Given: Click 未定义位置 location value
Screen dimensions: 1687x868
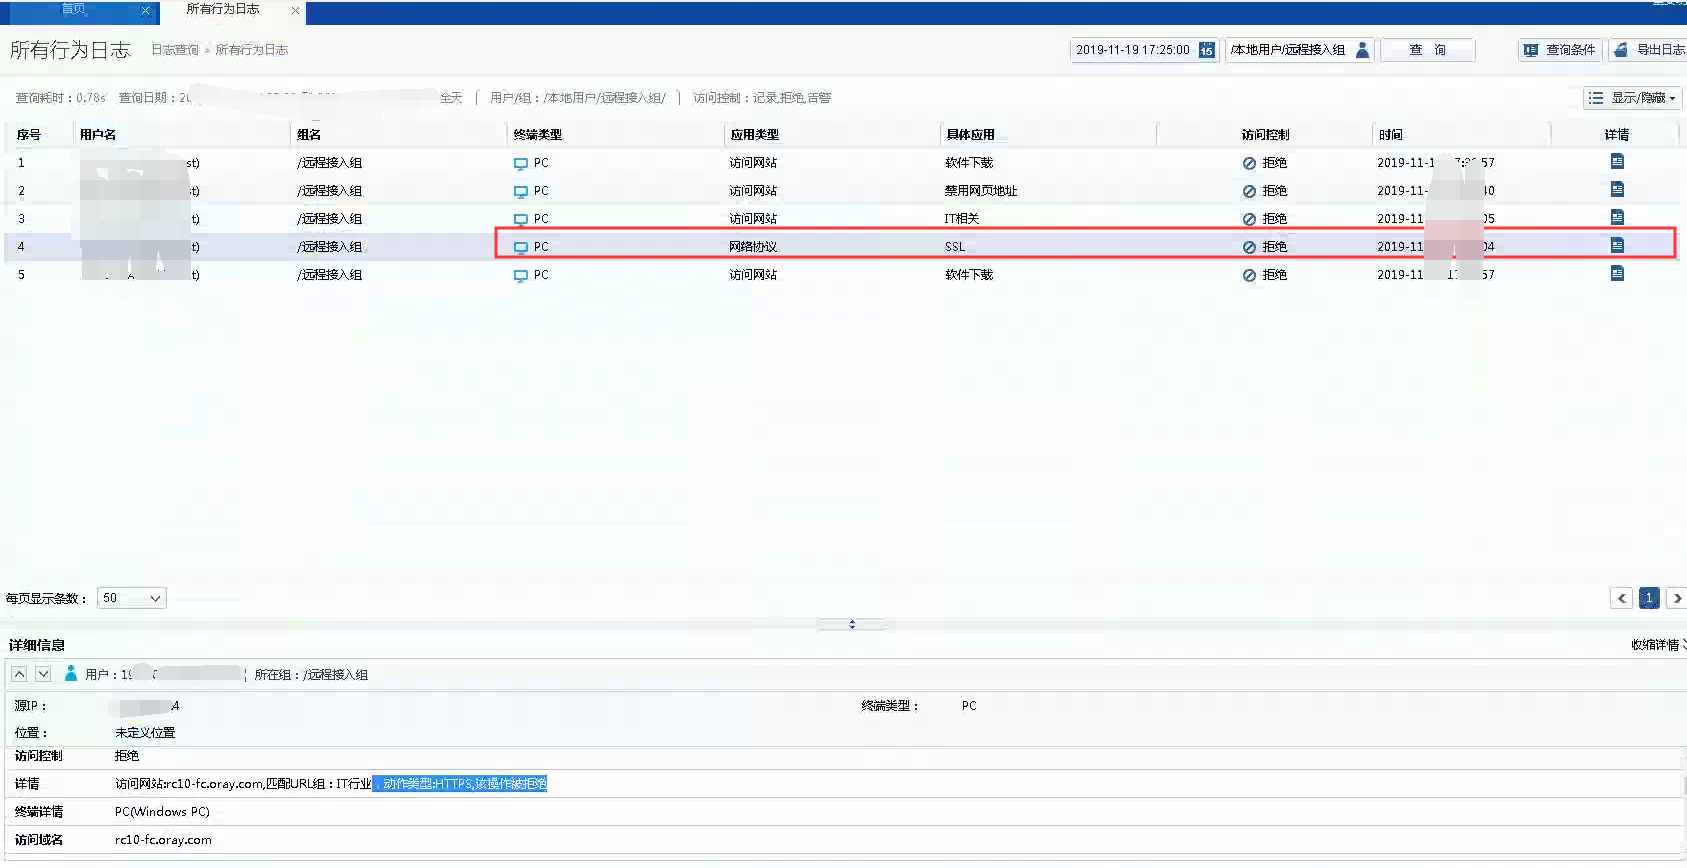Looking at the screenshot, I should pos(145,733).
